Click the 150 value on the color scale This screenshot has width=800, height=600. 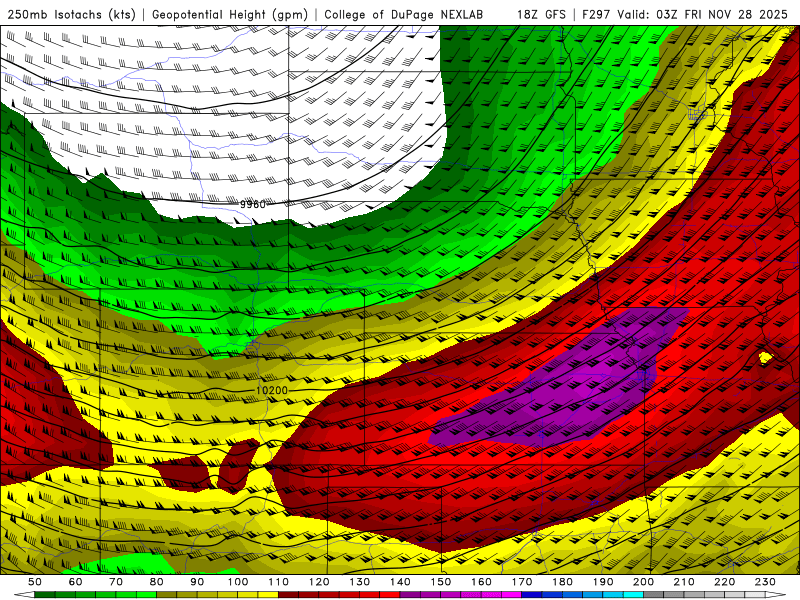click(x=441, y=582)
